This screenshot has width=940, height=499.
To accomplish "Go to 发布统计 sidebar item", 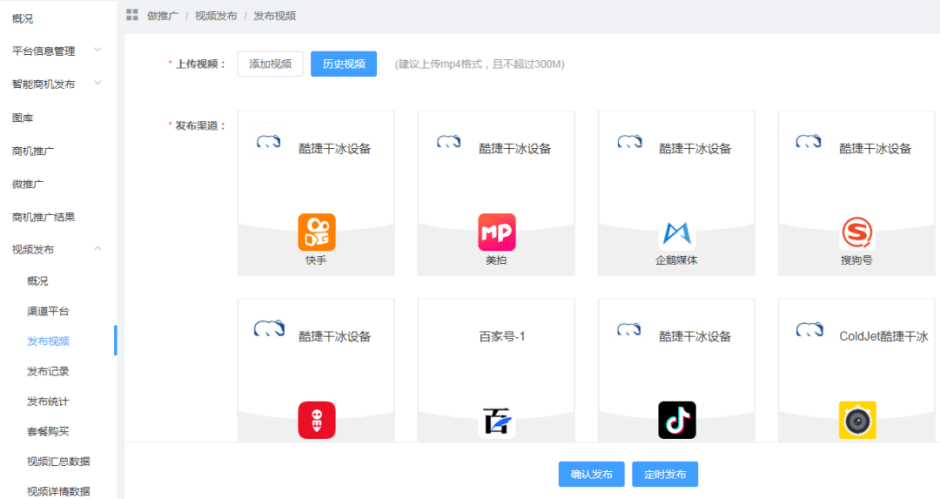I will pyautogui.click(x=48, y=401).
